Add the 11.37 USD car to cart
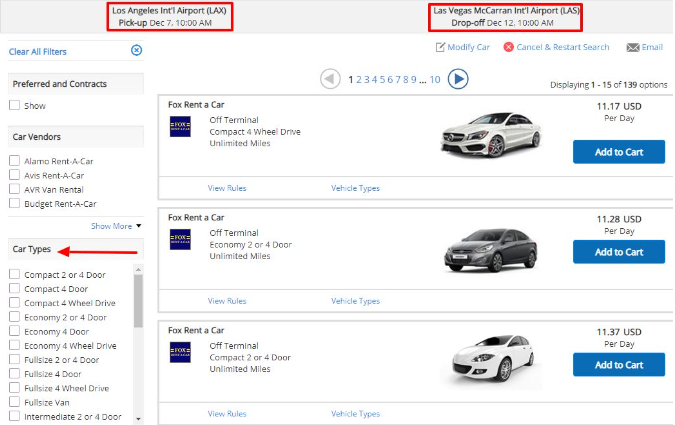Screen dimensions: 675x425 click(619, 364)
